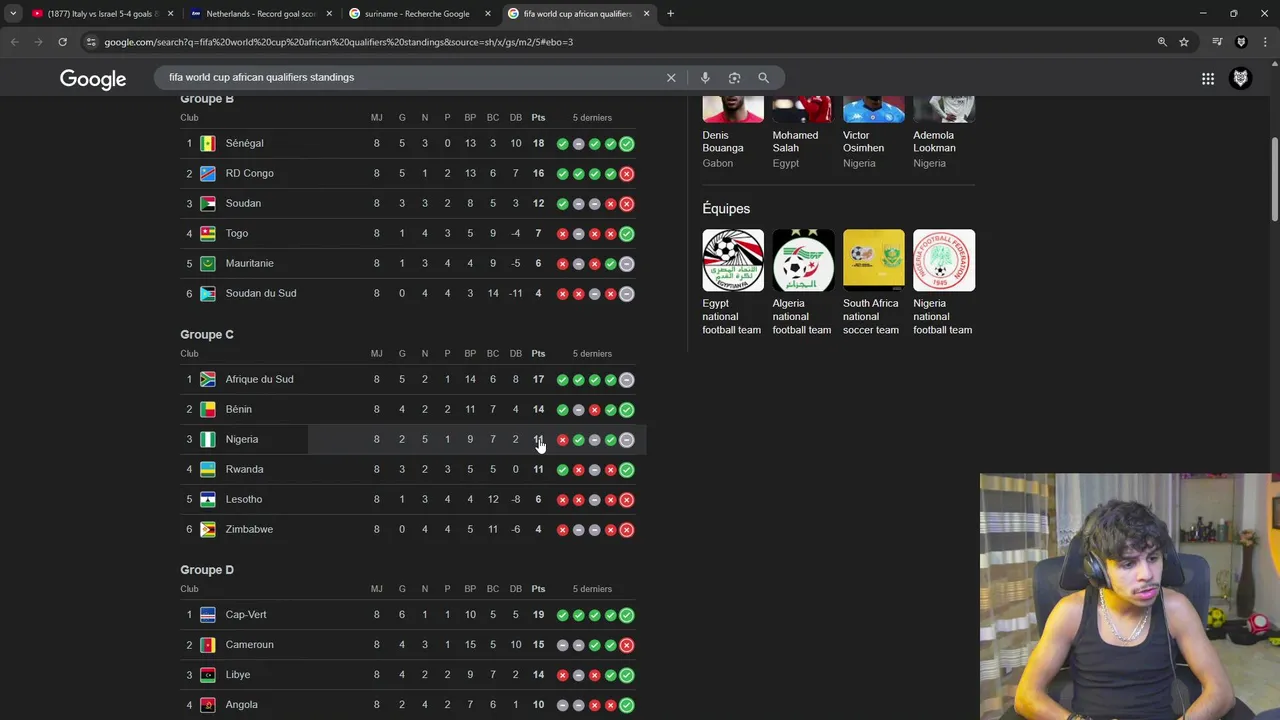Close the fifa world cup qualifiers tab
This screenshot has width=1280, height=720.
[x=646, y=14]
